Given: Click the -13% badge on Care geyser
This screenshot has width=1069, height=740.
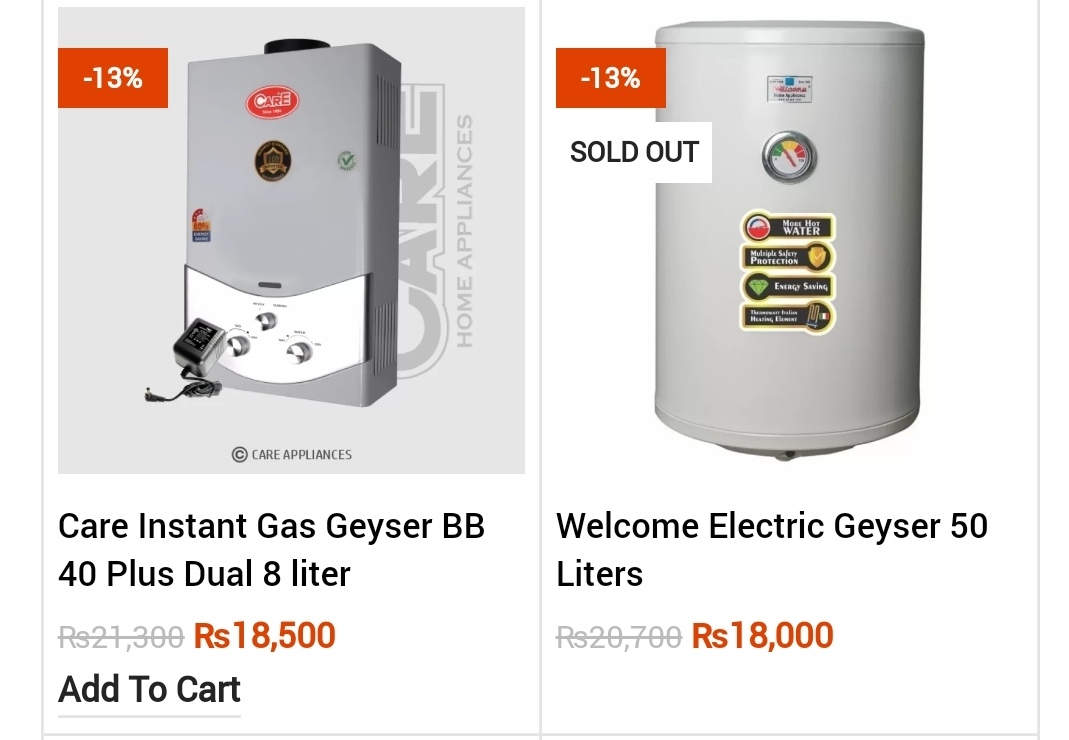Looking at the screenshot, I should pos(112,78).
